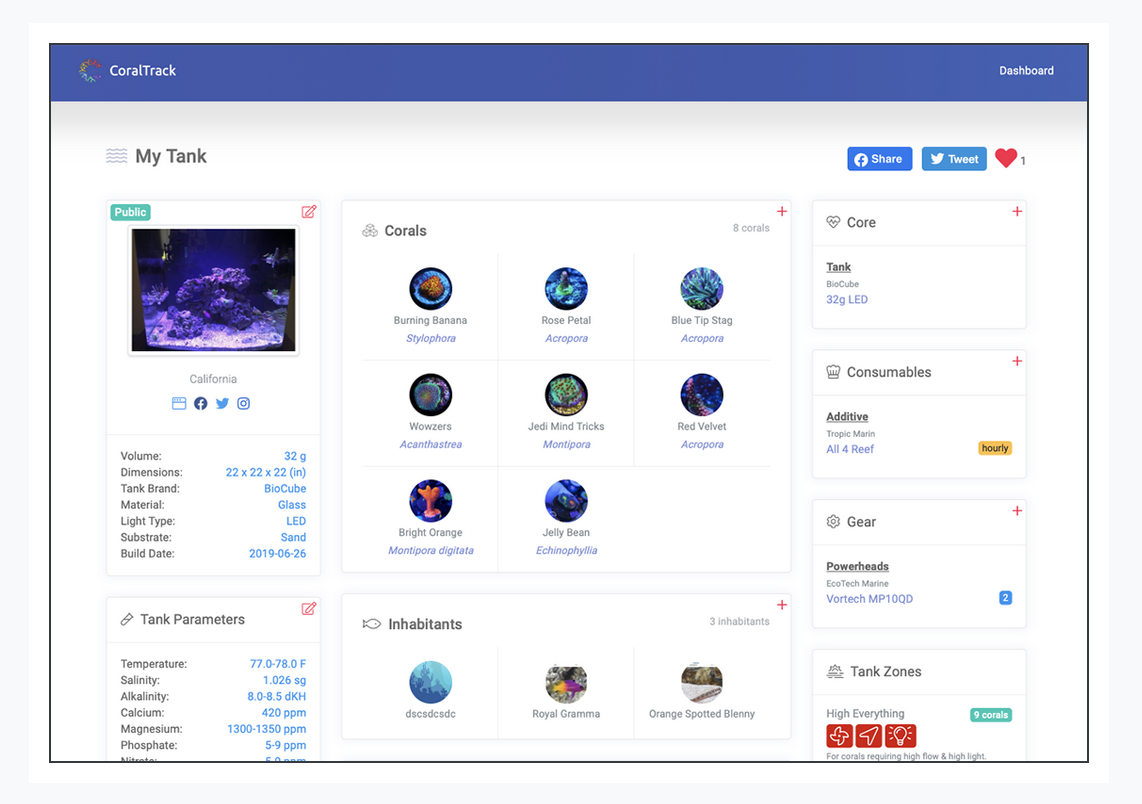Open the dscsdcsdc inhabitant image
This screenshot has height=804, width=1142.
click(x=430, y=682)
